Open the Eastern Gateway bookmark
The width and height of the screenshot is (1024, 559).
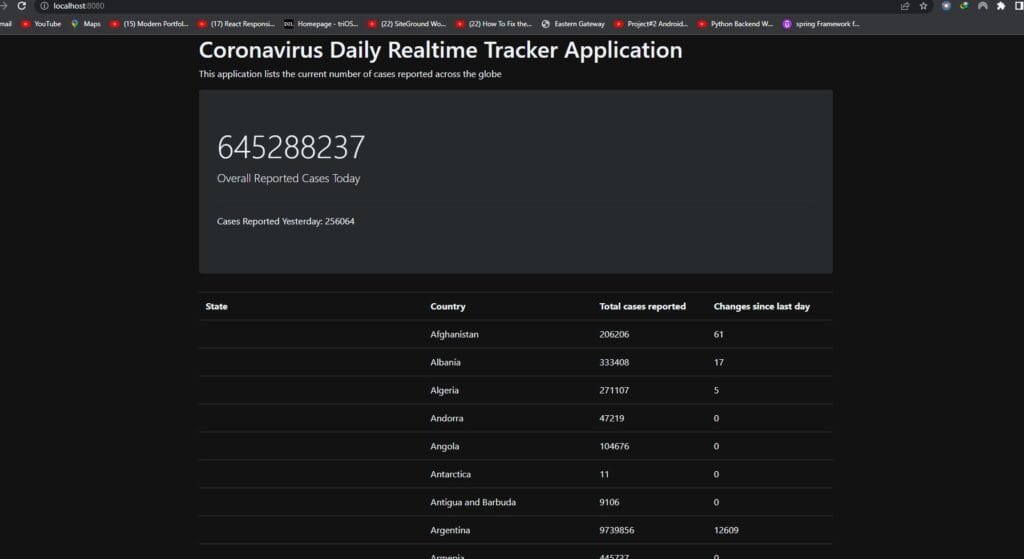pos(573,24)
